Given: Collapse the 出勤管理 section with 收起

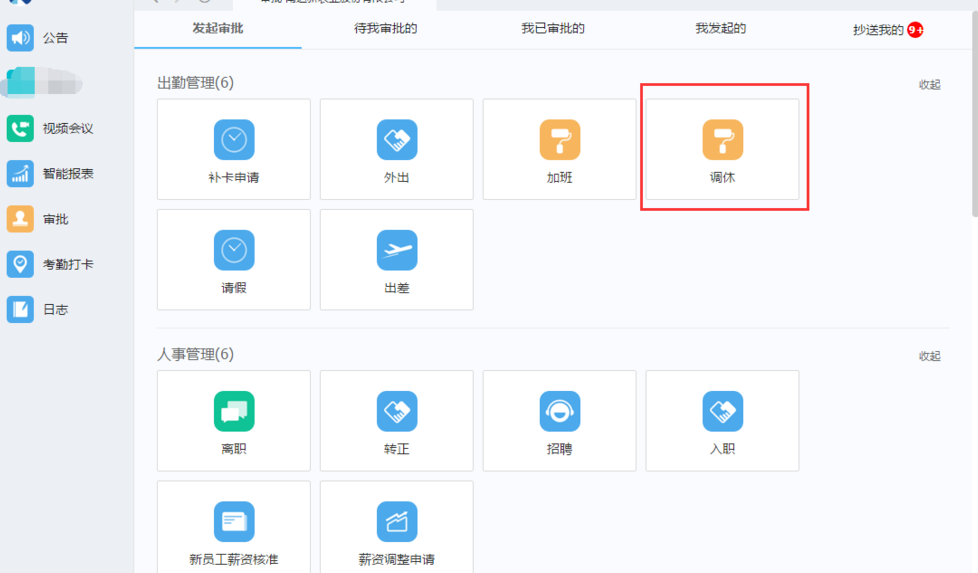Looking at the screenshot, I should pos(929,85).
